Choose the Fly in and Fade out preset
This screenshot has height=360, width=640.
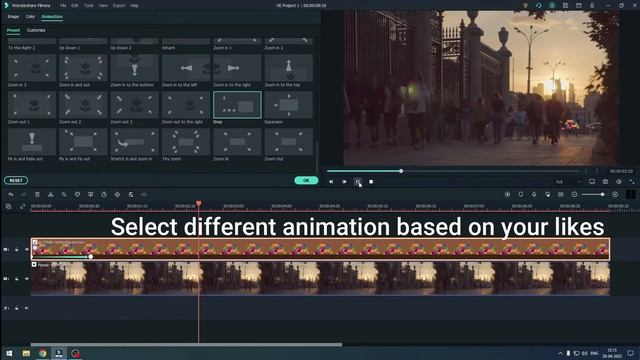pos(31,145)
